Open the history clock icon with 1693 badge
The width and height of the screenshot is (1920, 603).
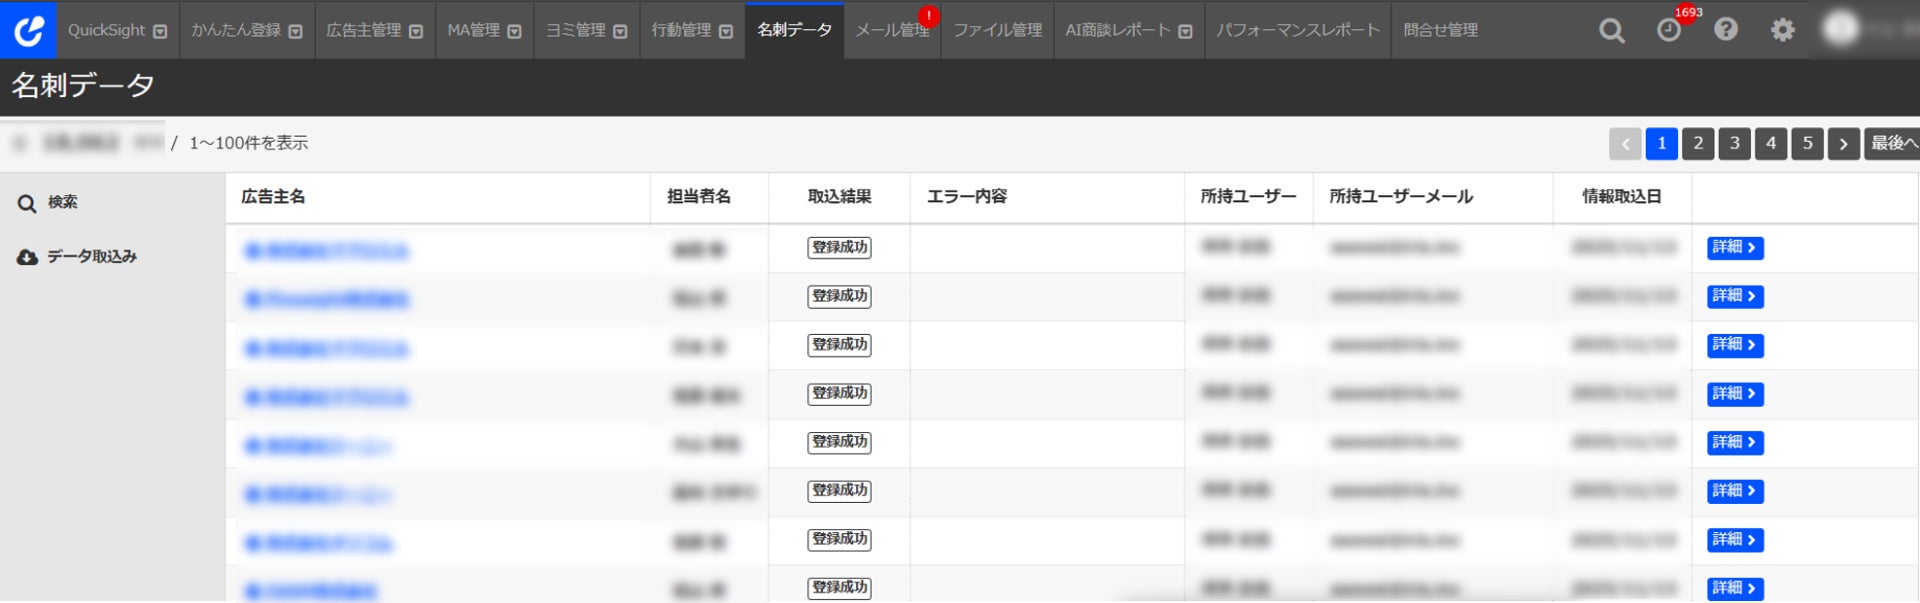[1669, 31]
